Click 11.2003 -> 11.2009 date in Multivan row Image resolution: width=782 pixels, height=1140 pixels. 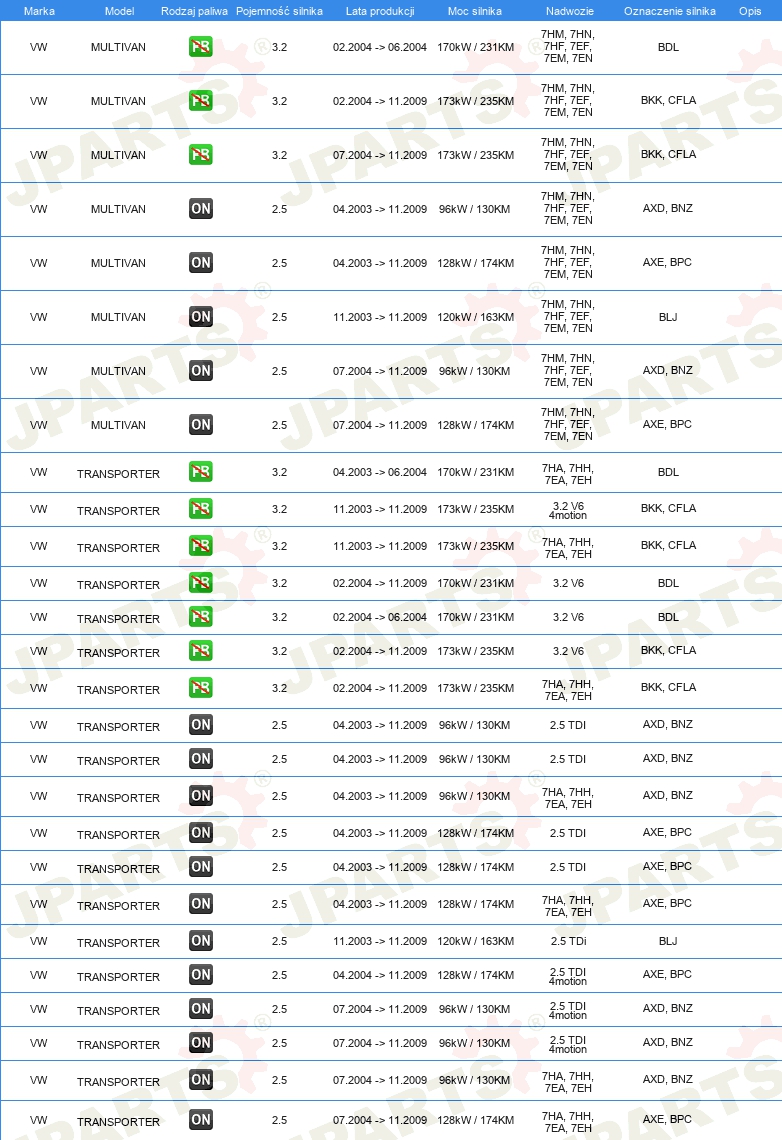tap(380, 317)
